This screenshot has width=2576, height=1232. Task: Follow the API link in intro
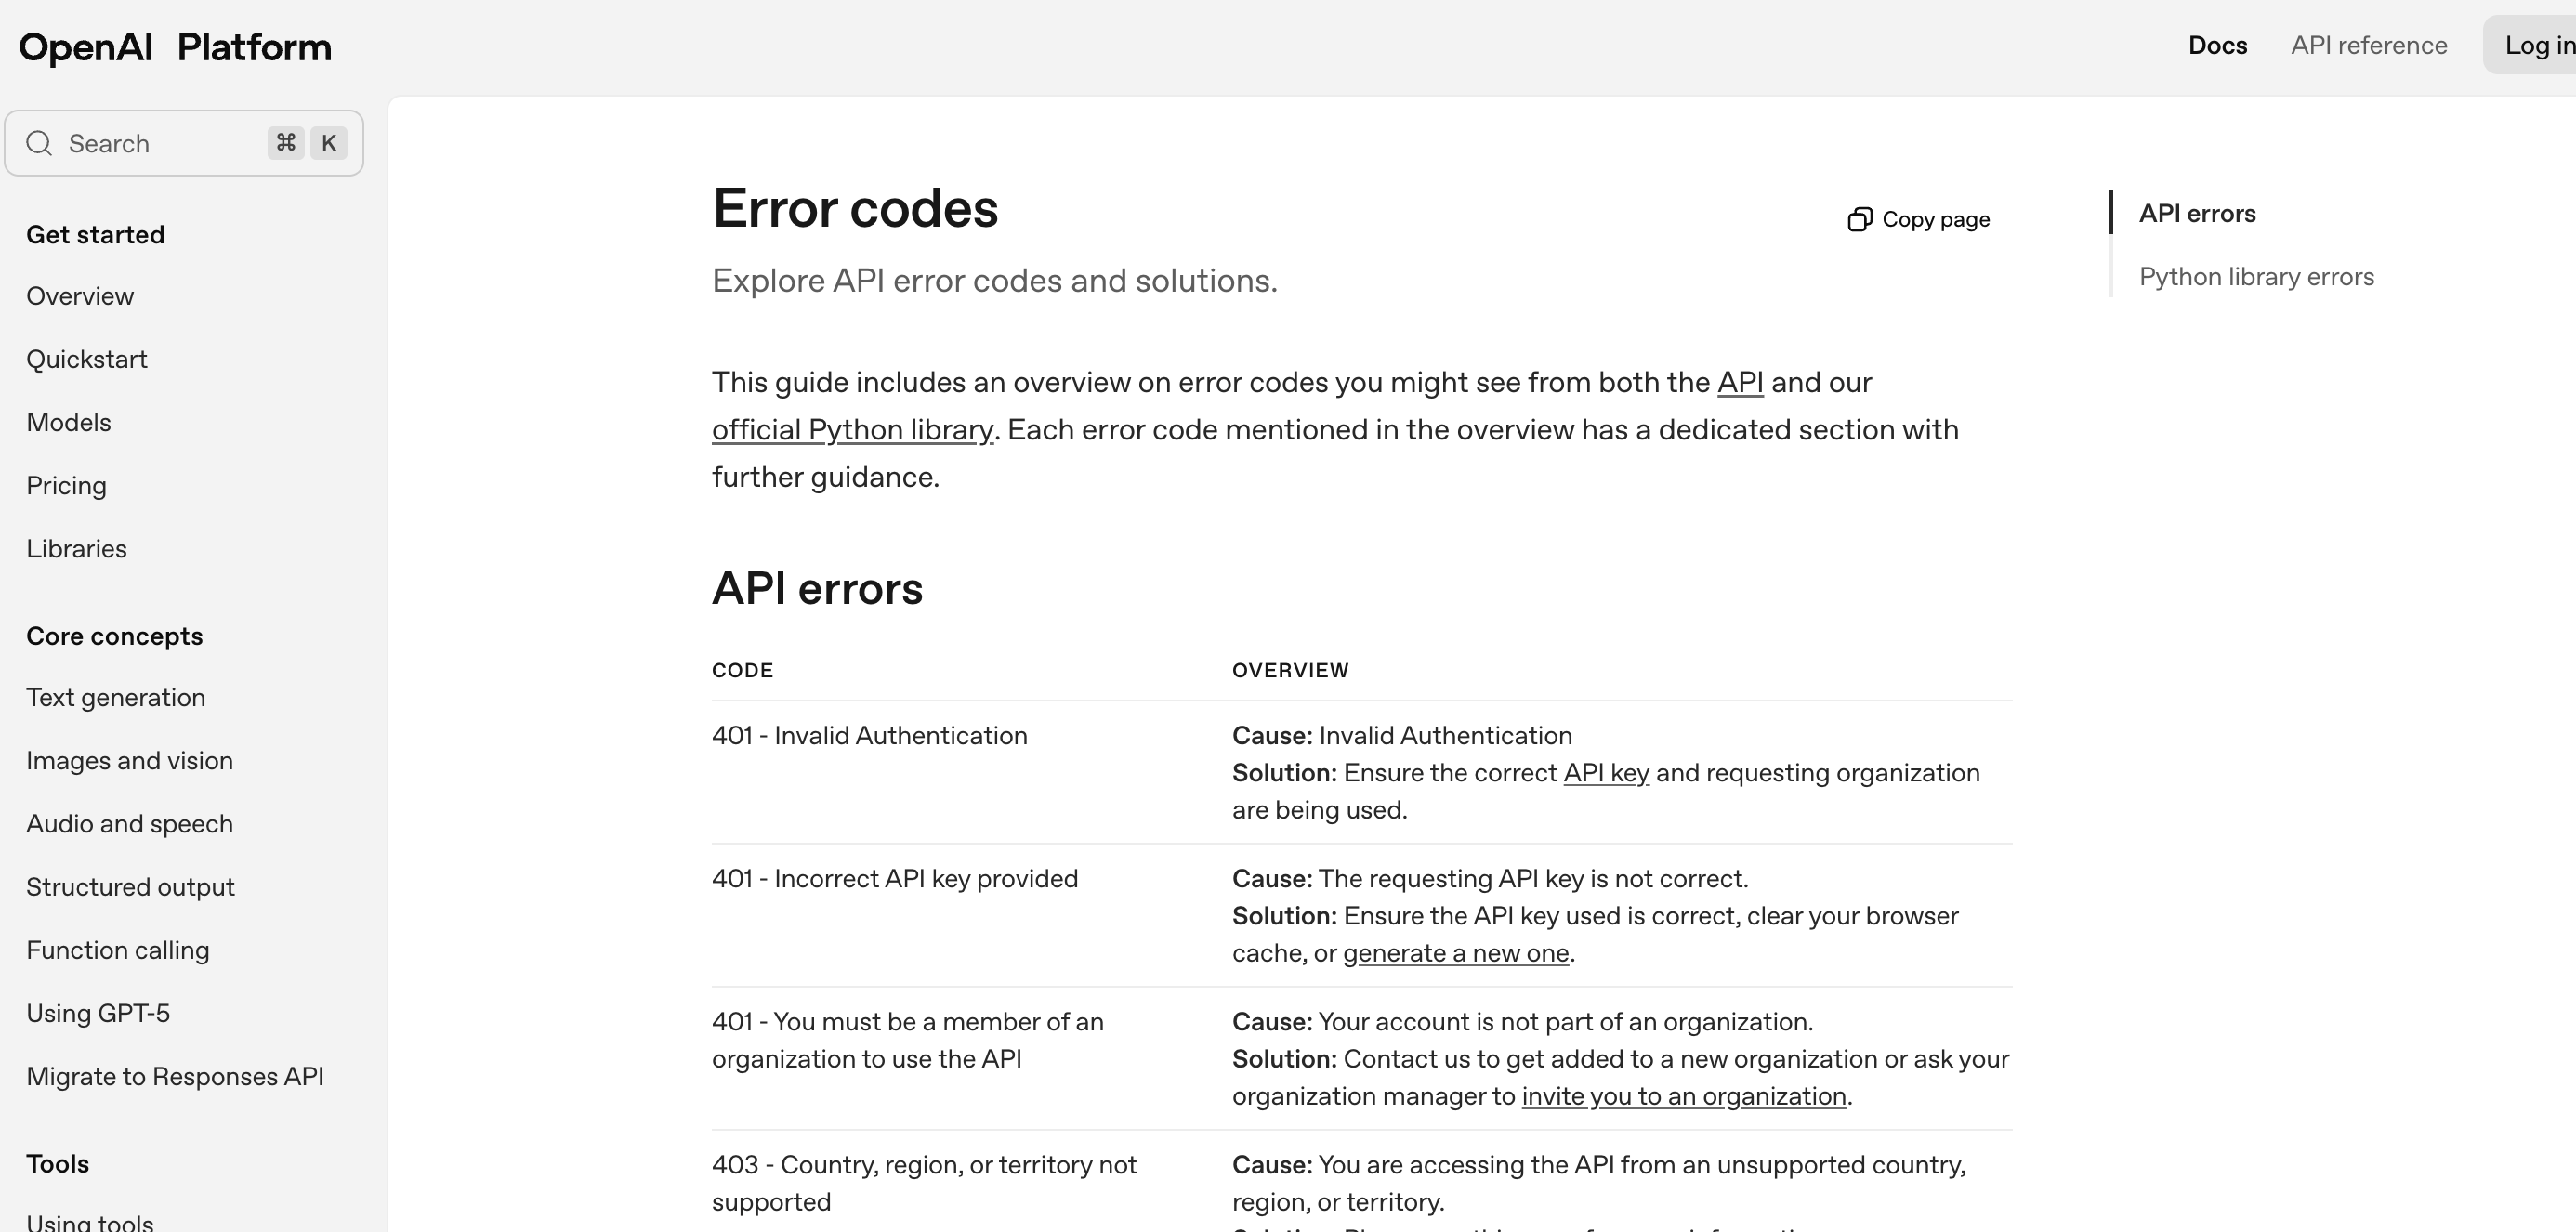click(x=1740, y=382)
